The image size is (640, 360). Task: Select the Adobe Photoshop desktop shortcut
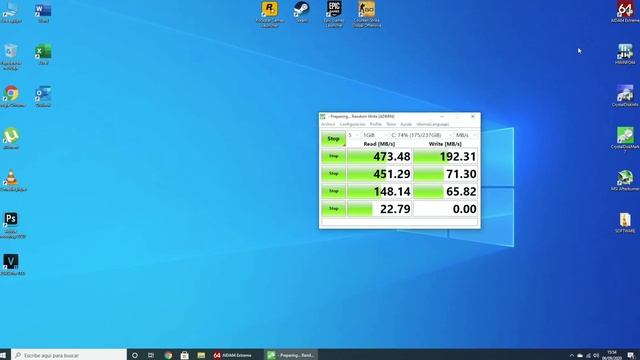(x=11, y=225)
